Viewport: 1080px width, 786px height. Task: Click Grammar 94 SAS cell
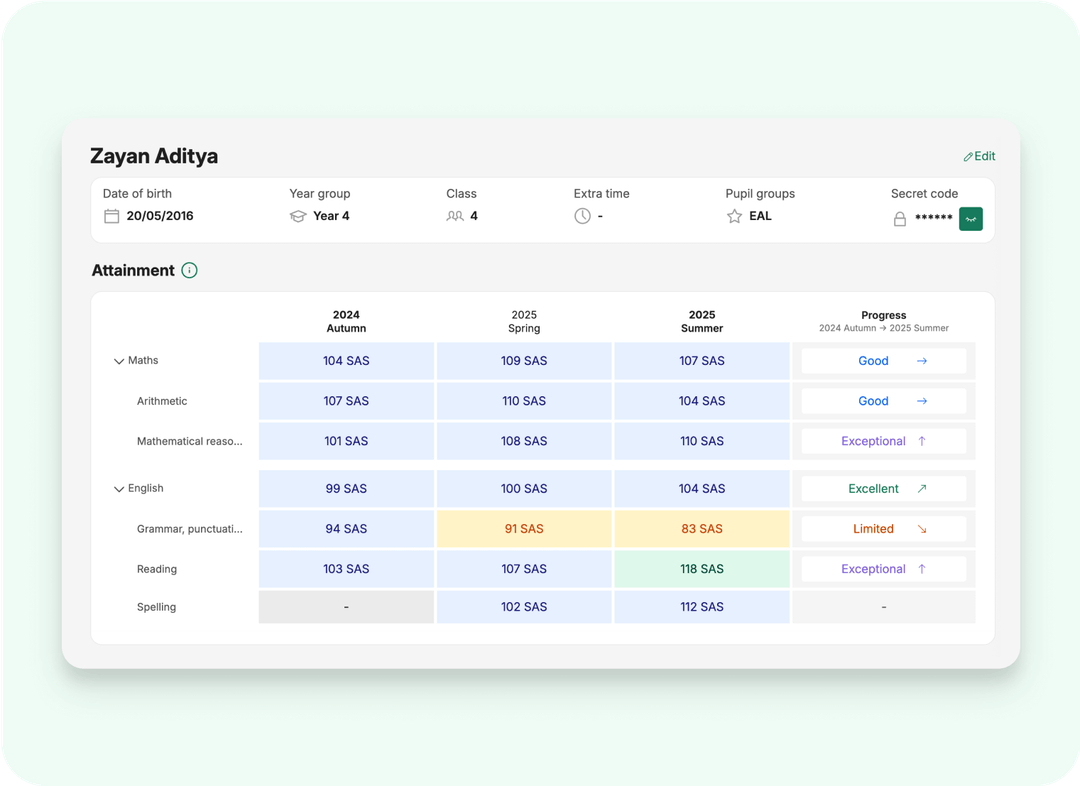[346, 529]
